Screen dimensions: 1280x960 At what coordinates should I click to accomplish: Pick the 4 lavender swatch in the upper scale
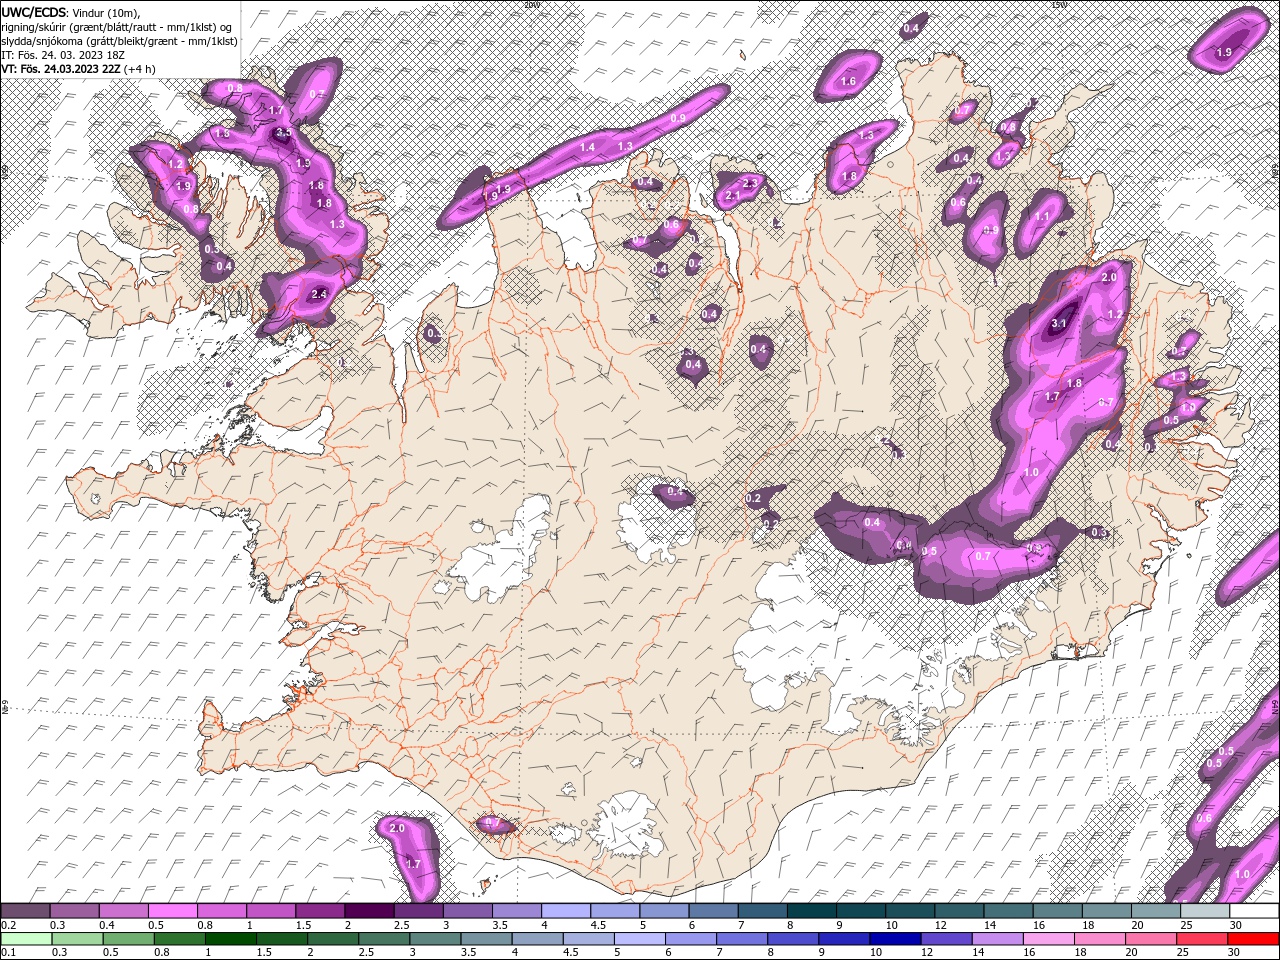coord(566,911)
